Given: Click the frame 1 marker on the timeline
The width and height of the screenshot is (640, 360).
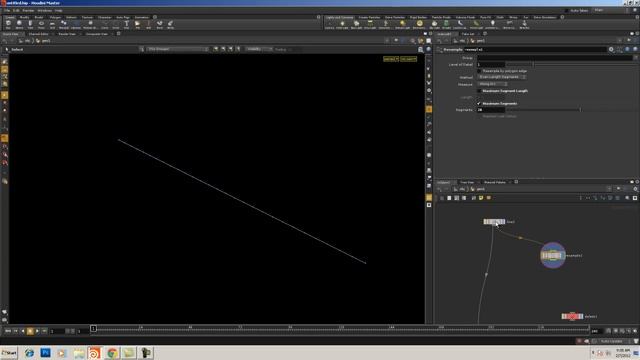Looking at the screenshot, I should coord(93,328).
